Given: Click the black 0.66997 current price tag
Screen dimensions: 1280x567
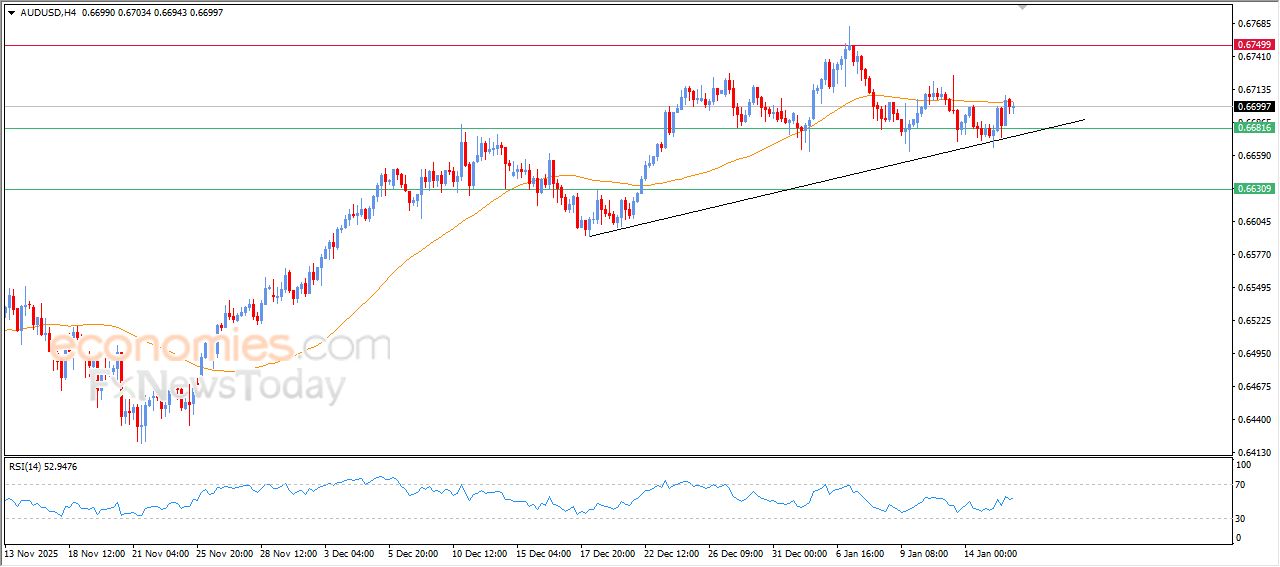Looking at the screenshot, I should [x=1253, y=106].
